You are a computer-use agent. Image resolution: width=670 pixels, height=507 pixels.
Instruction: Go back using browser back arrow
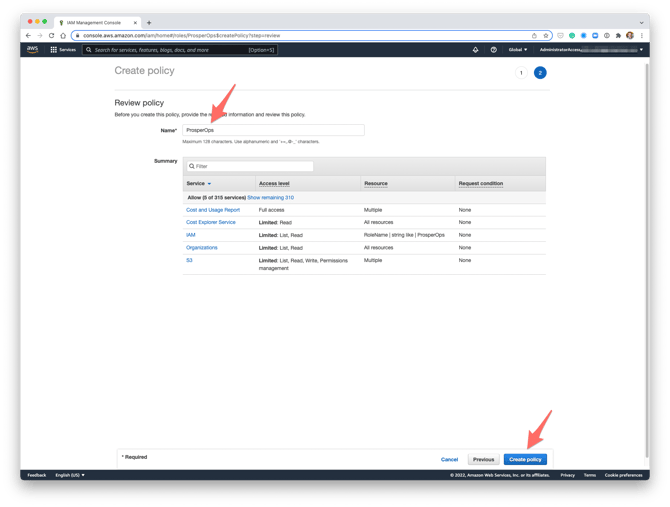28,35
